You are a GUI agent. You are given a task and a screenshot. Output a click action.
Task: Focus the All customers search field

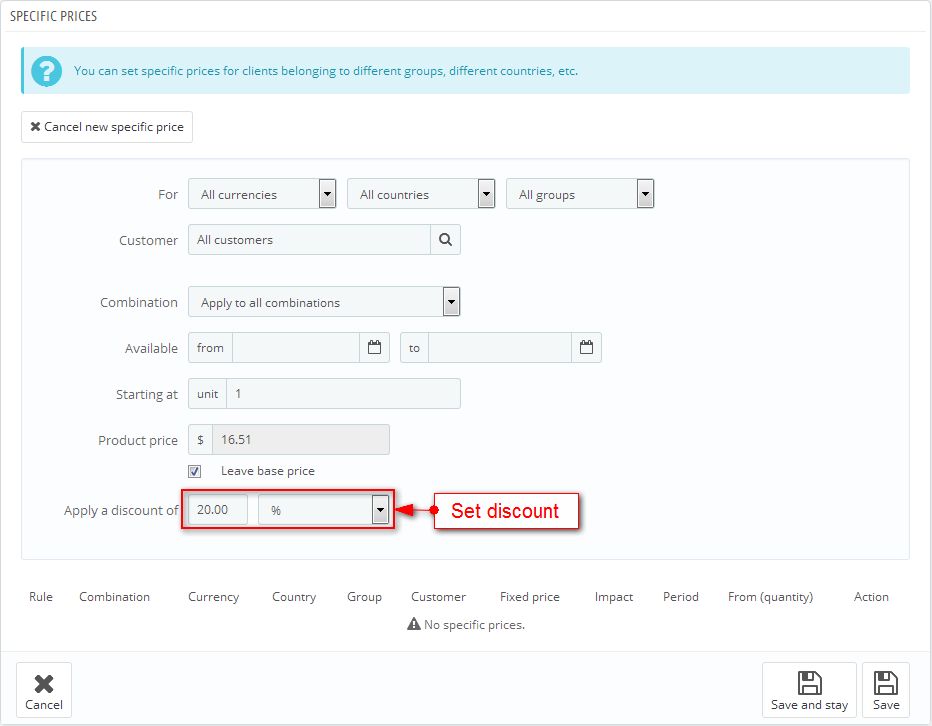[x=309, y=240]
